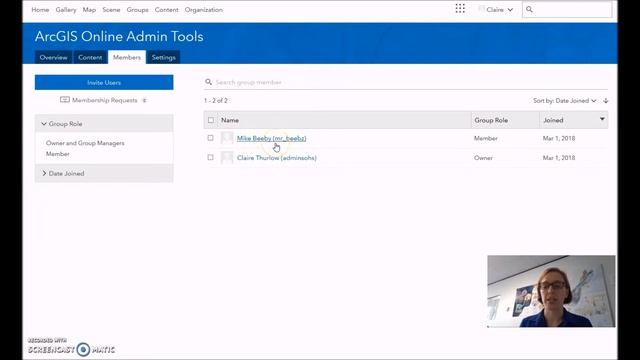Open the Sort by Date Joined dropdown
This screenshot has height=360, width=640.
click(564, 100)
